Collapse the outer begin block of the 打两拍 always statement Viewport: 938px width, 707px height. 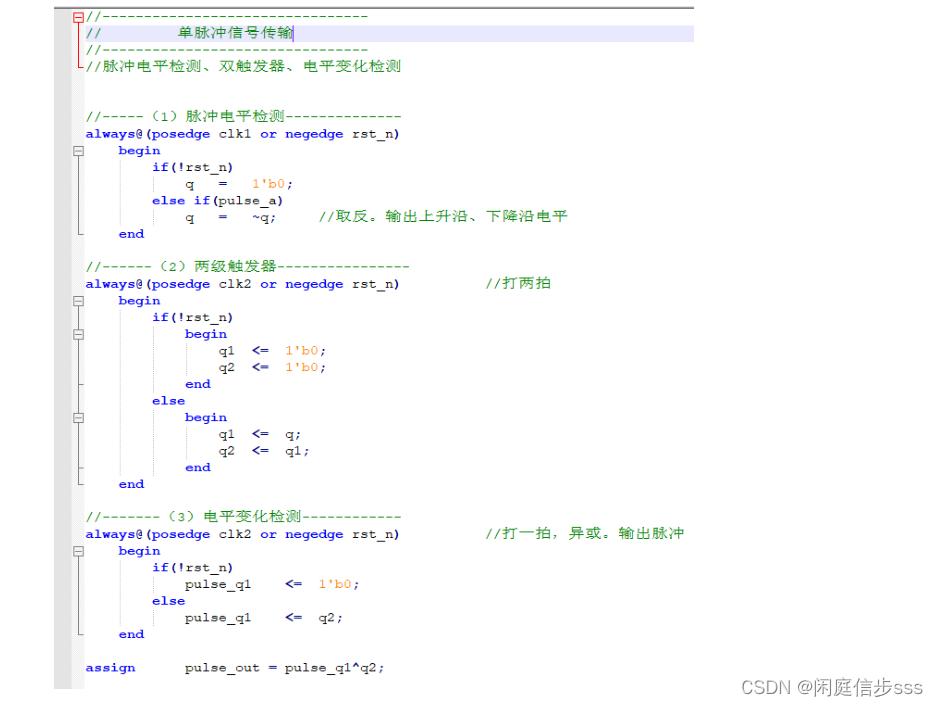[x=78, y=301]
